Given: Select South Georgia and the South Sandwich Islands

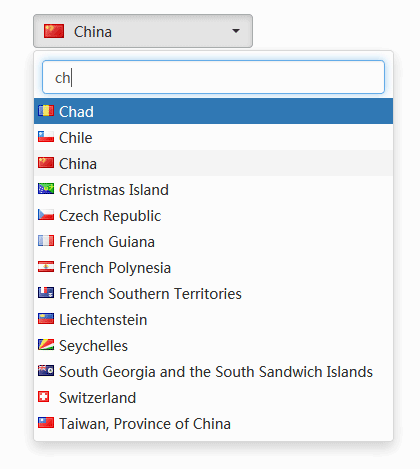Looking at the screenshot, I should tap(213, 371).
